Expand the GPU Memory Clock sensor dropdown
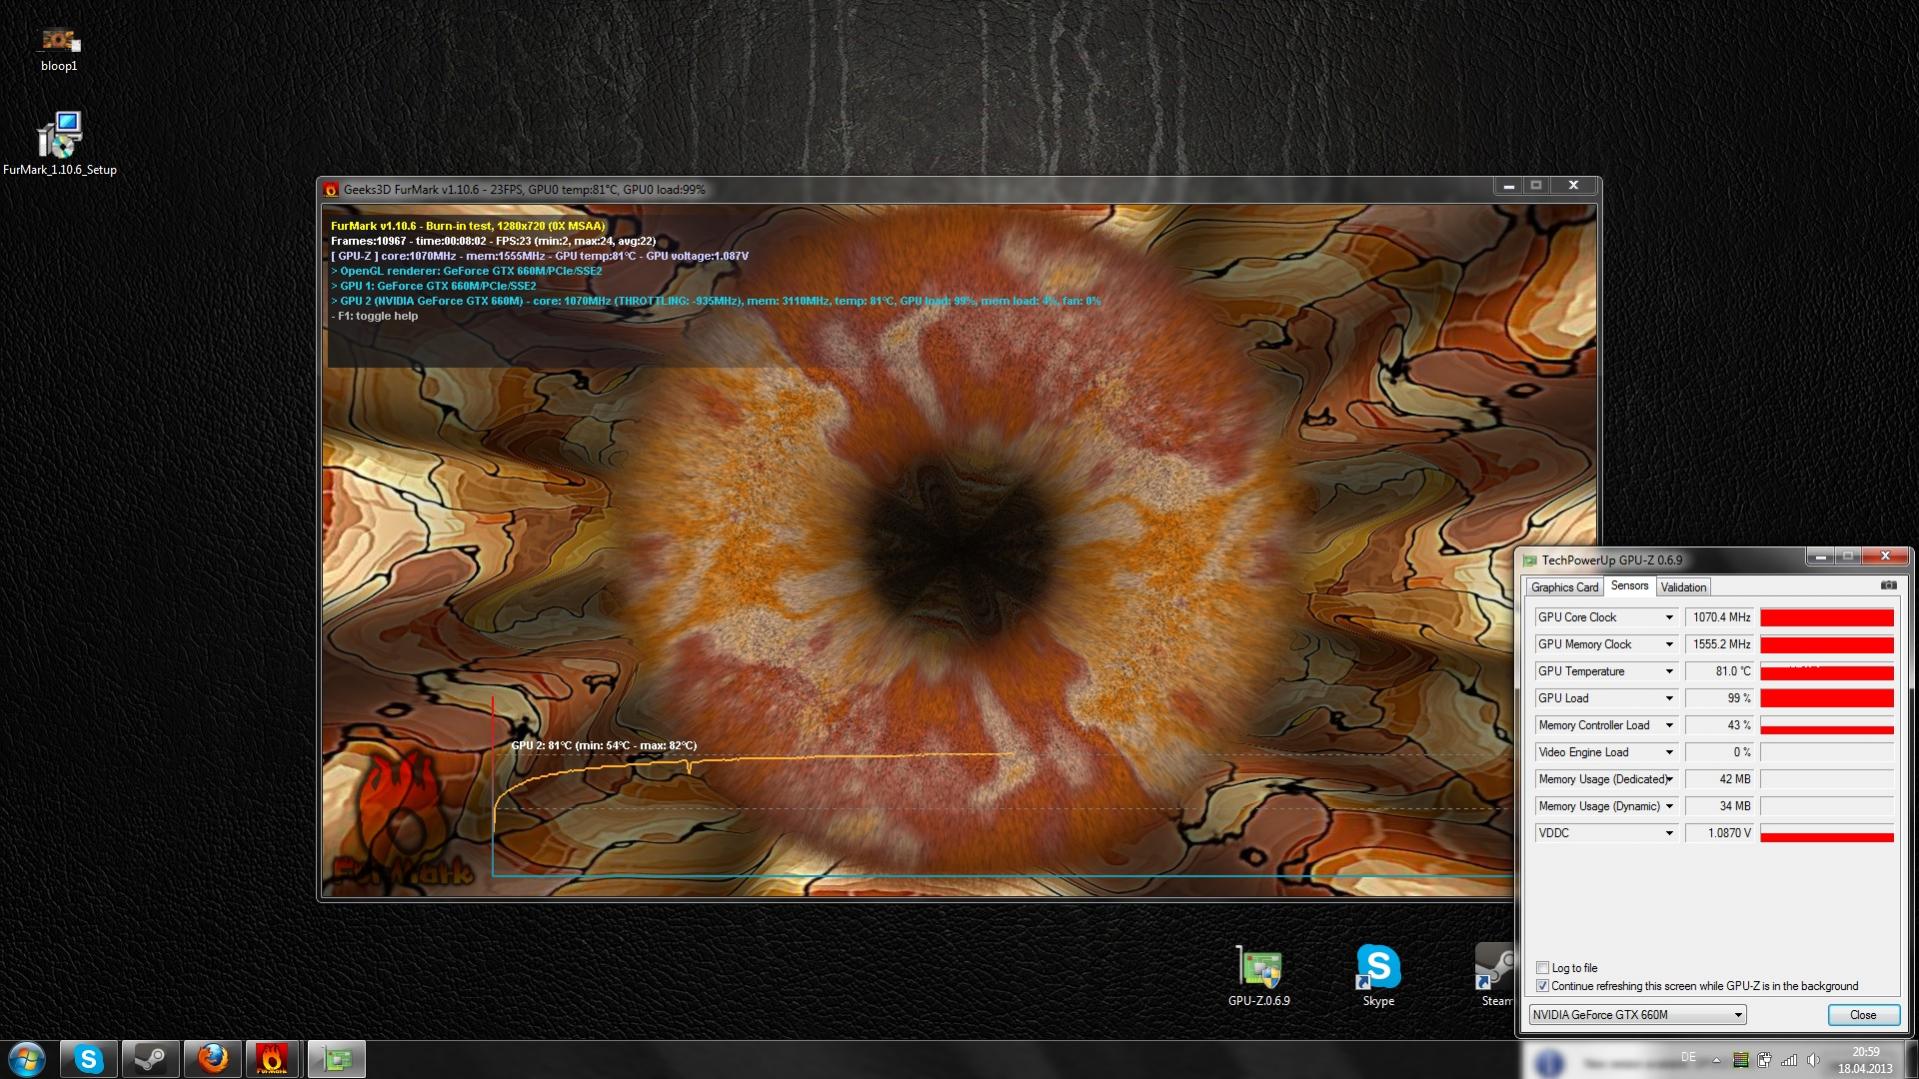The height and width of the screenshot is (1079, 1919). pos(1669,645)
